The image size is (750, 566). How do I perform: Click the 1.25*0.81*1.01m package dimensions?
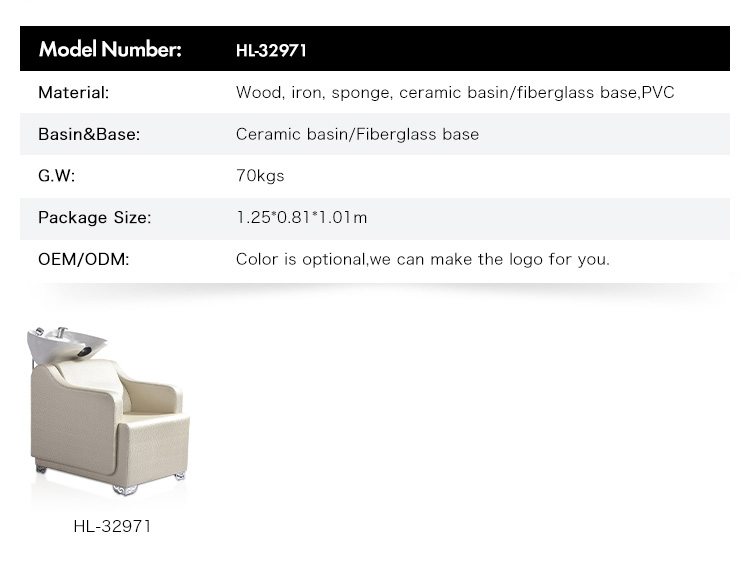[301, 218]
